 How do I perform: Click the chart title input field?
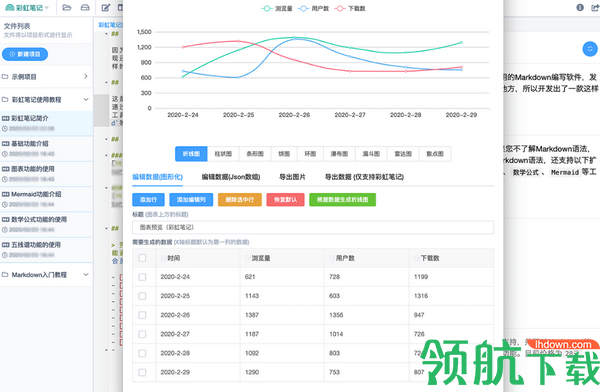313,227
